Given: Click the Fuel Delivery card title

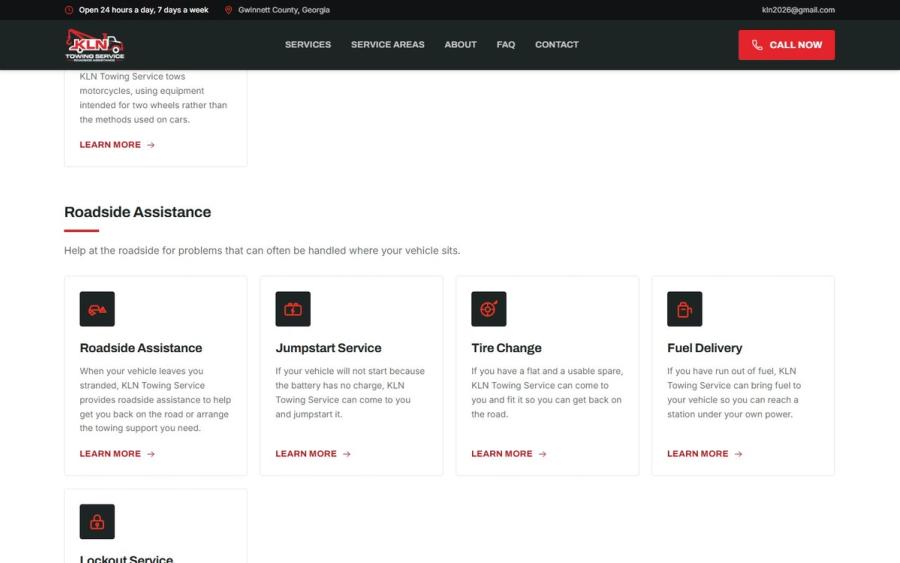Looking at the screenshot, I should tap(704, 348).
